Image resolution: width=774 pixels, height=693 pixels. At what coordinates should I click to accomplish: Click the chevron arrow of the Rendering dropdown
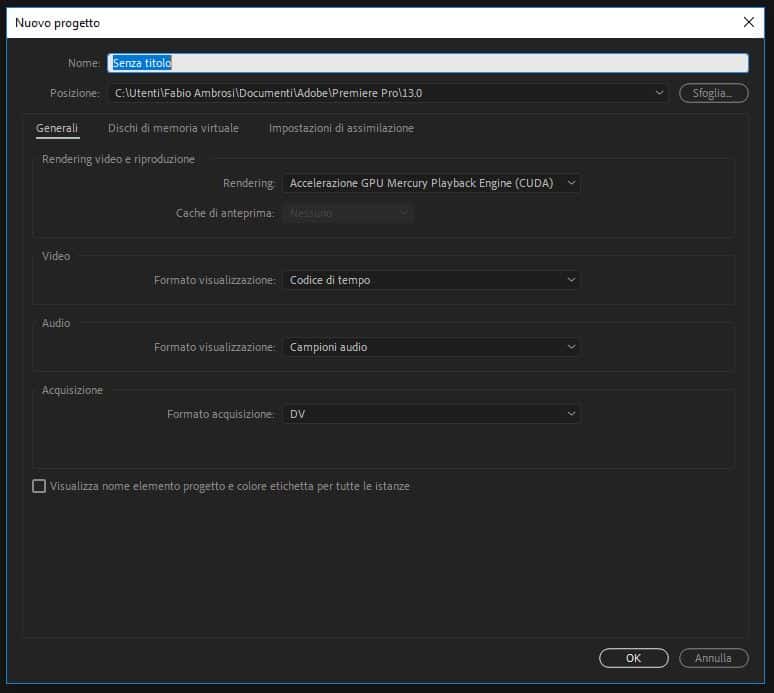pyautogui.click(x=570, y=183)
